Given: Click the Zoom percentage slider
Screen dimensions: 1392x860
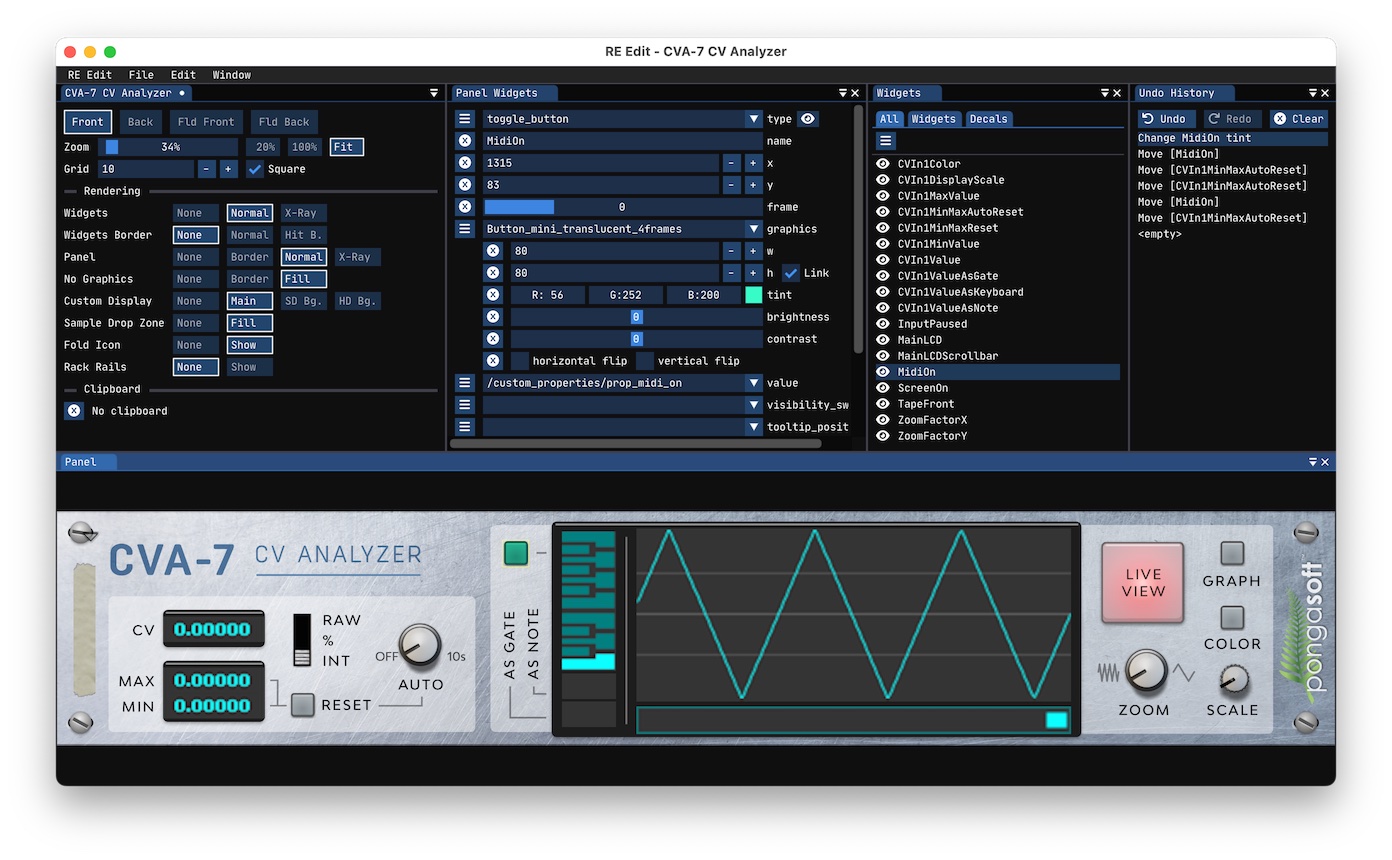Looking at the screenshot, I should click(x=170, y=147).
